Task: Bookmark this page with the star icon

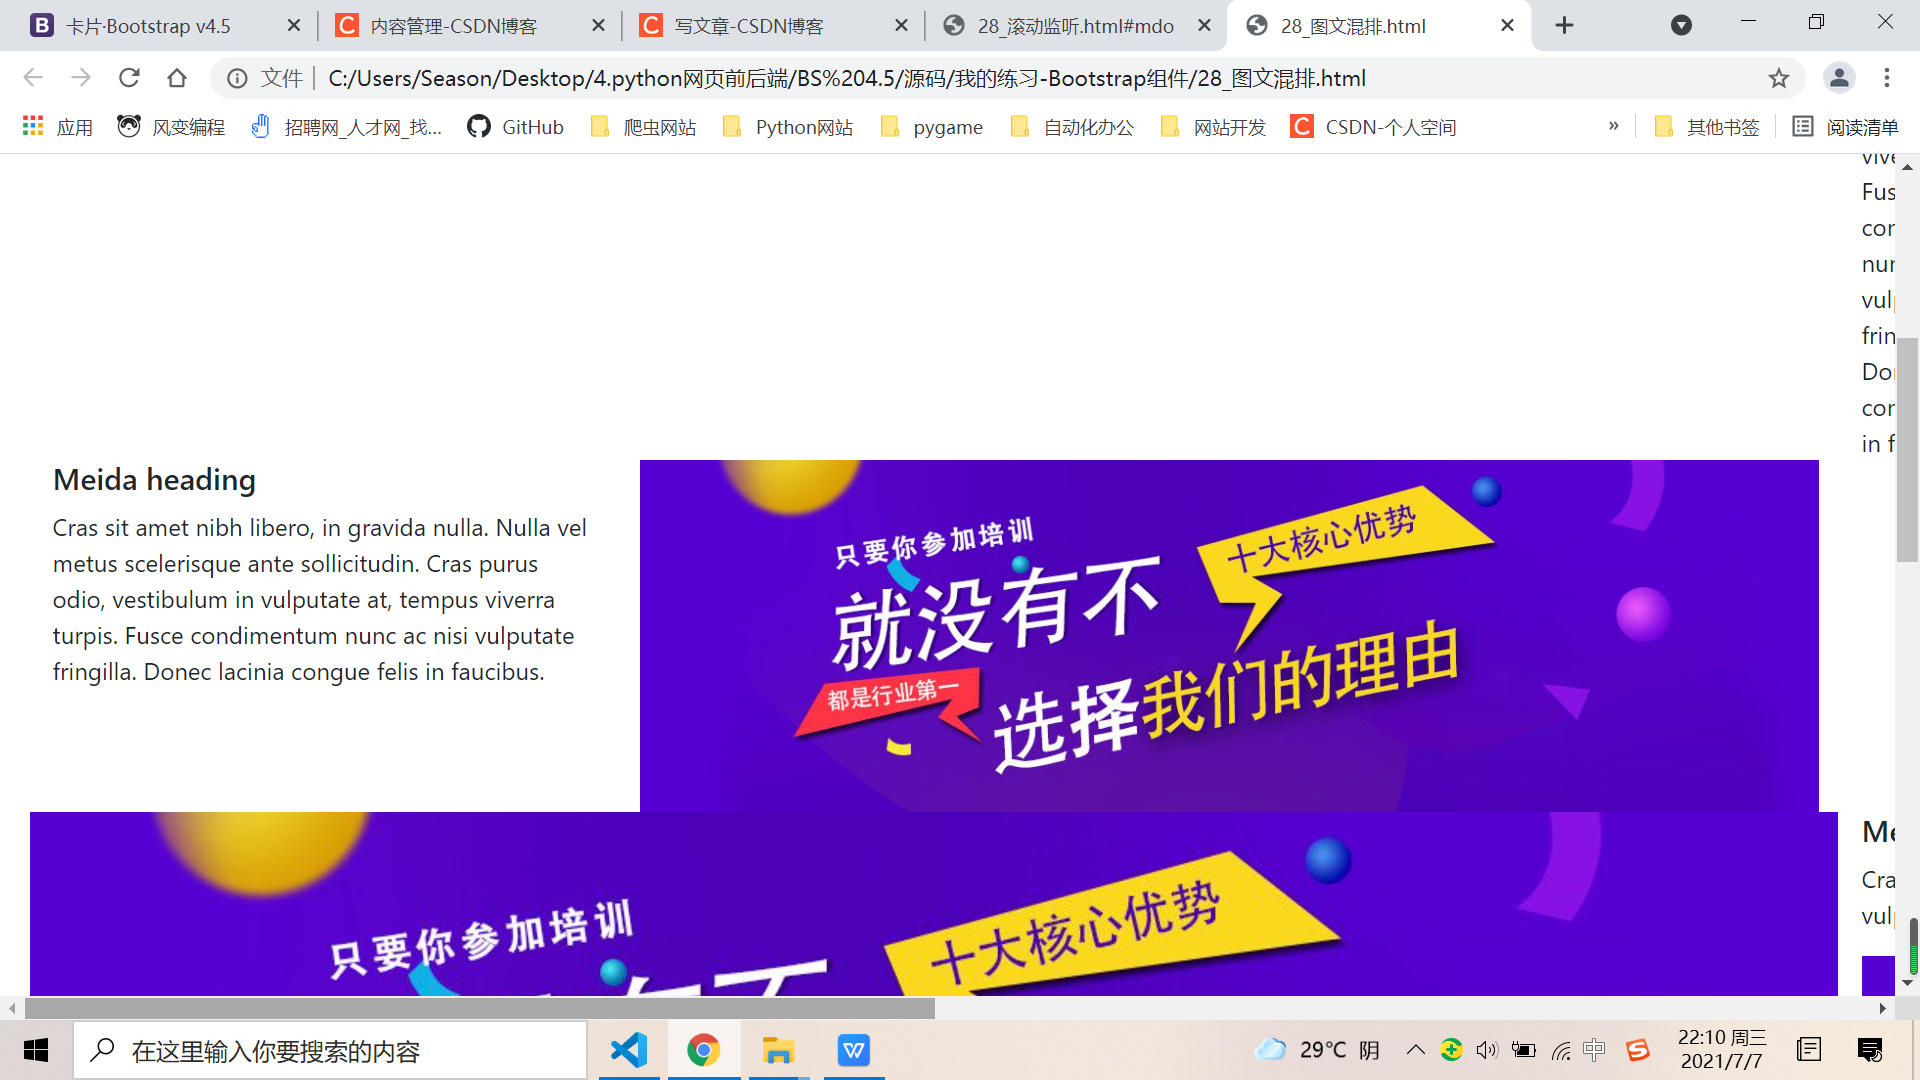Action: [1779, 77]
